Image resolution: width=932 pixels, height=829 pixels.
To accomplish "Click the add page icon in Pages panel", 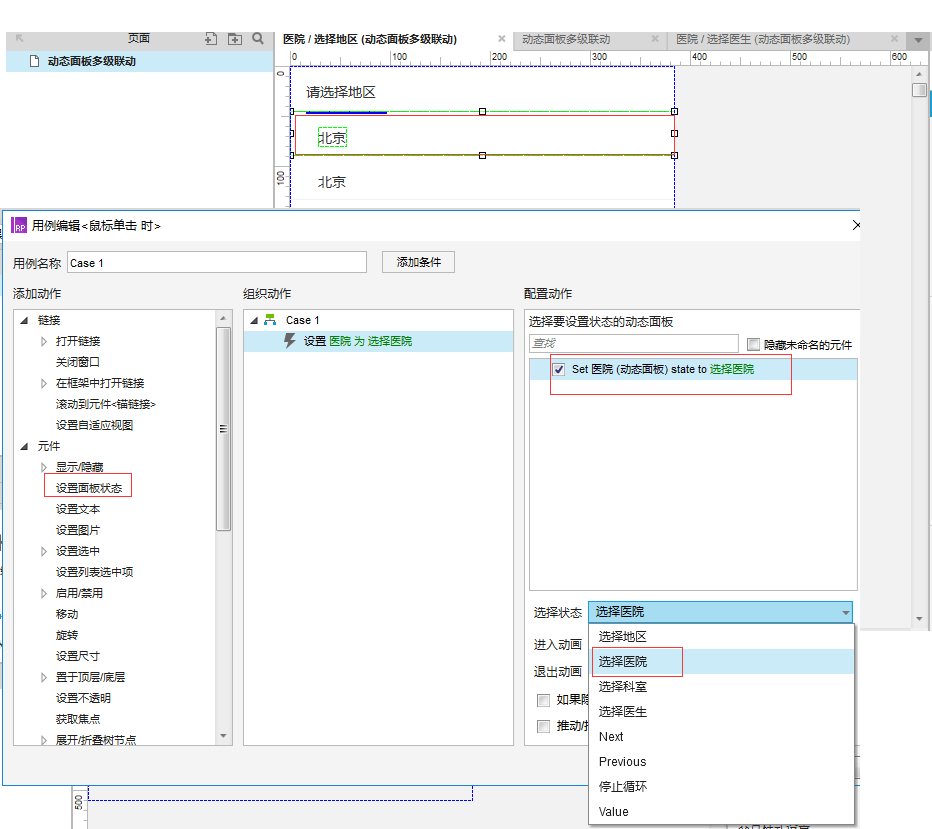I will tap(212, 38).
